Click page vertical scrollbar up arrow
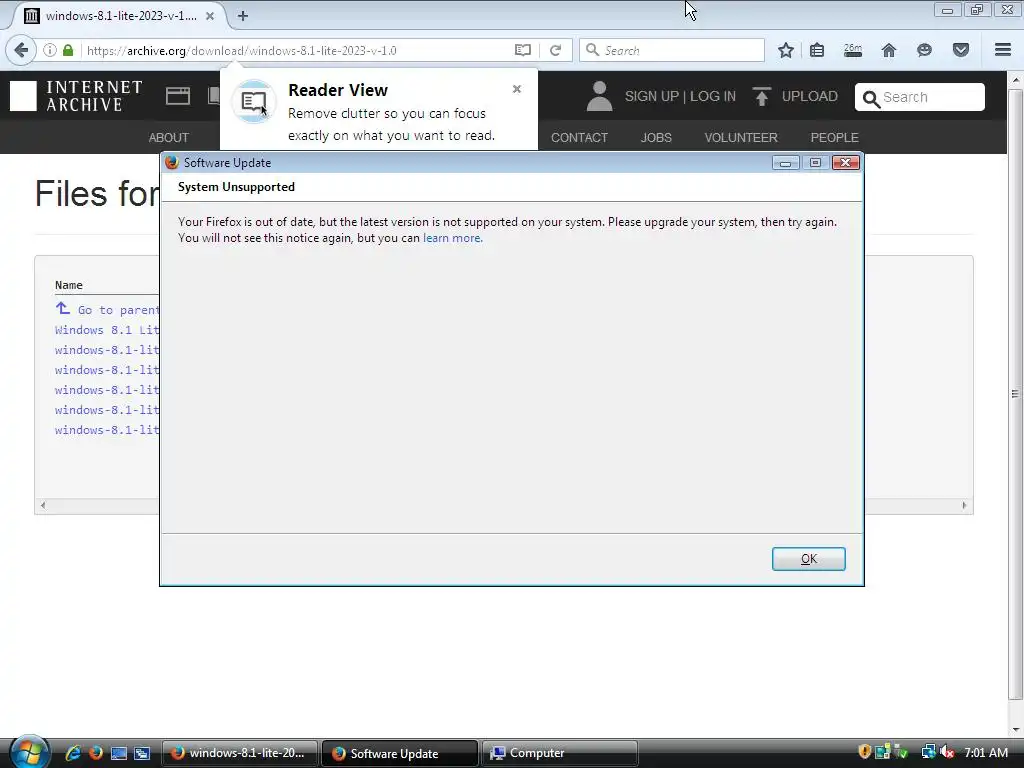The image size is (1024, 768). 1016,80
